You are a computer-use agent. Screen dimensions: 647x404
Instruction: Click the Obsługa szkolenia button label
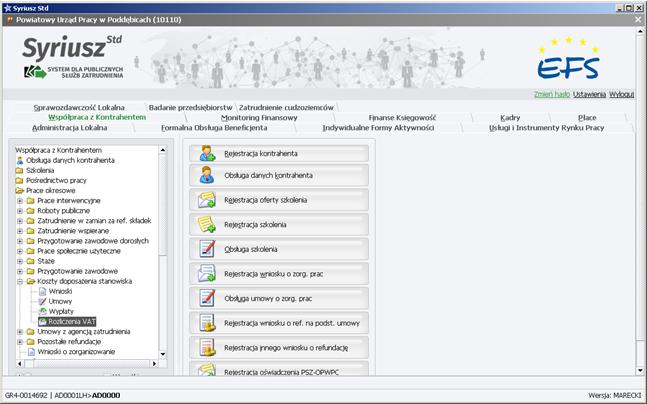click(x=251, y=249)
